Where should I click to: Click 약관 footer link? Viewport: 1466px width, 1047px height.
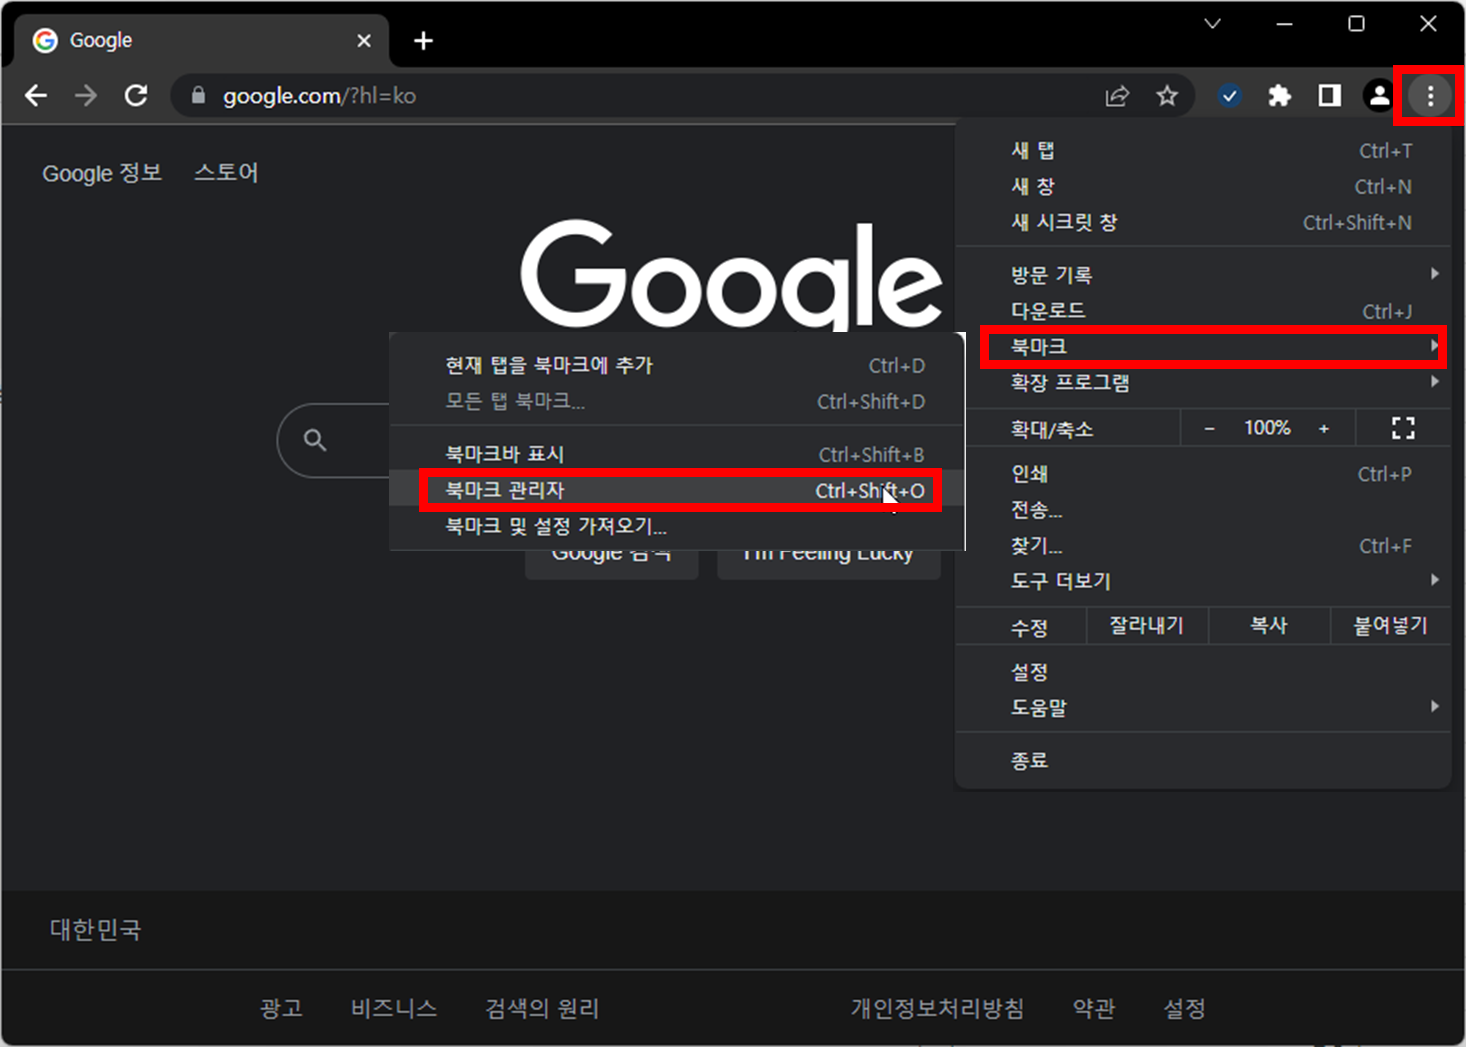pyautogui.click(x=1094, y=1008)
